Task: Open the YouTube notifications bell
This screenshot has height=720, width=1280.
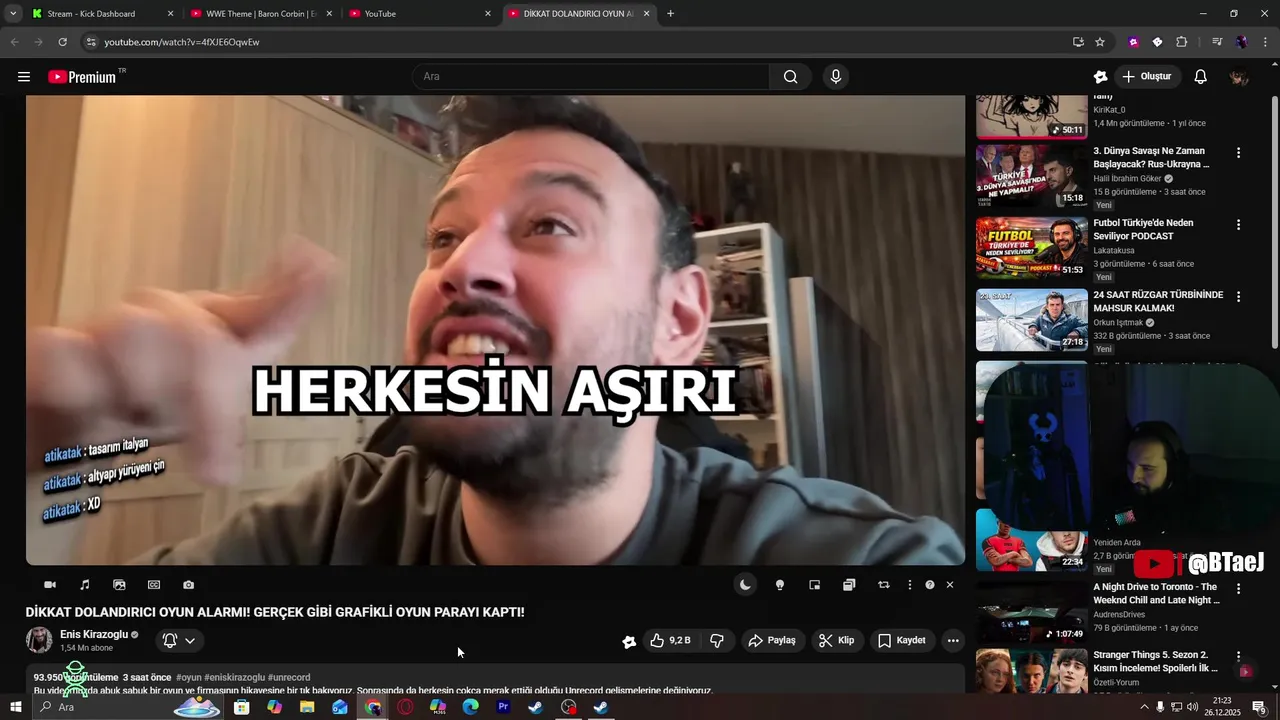Action: 1201,77
